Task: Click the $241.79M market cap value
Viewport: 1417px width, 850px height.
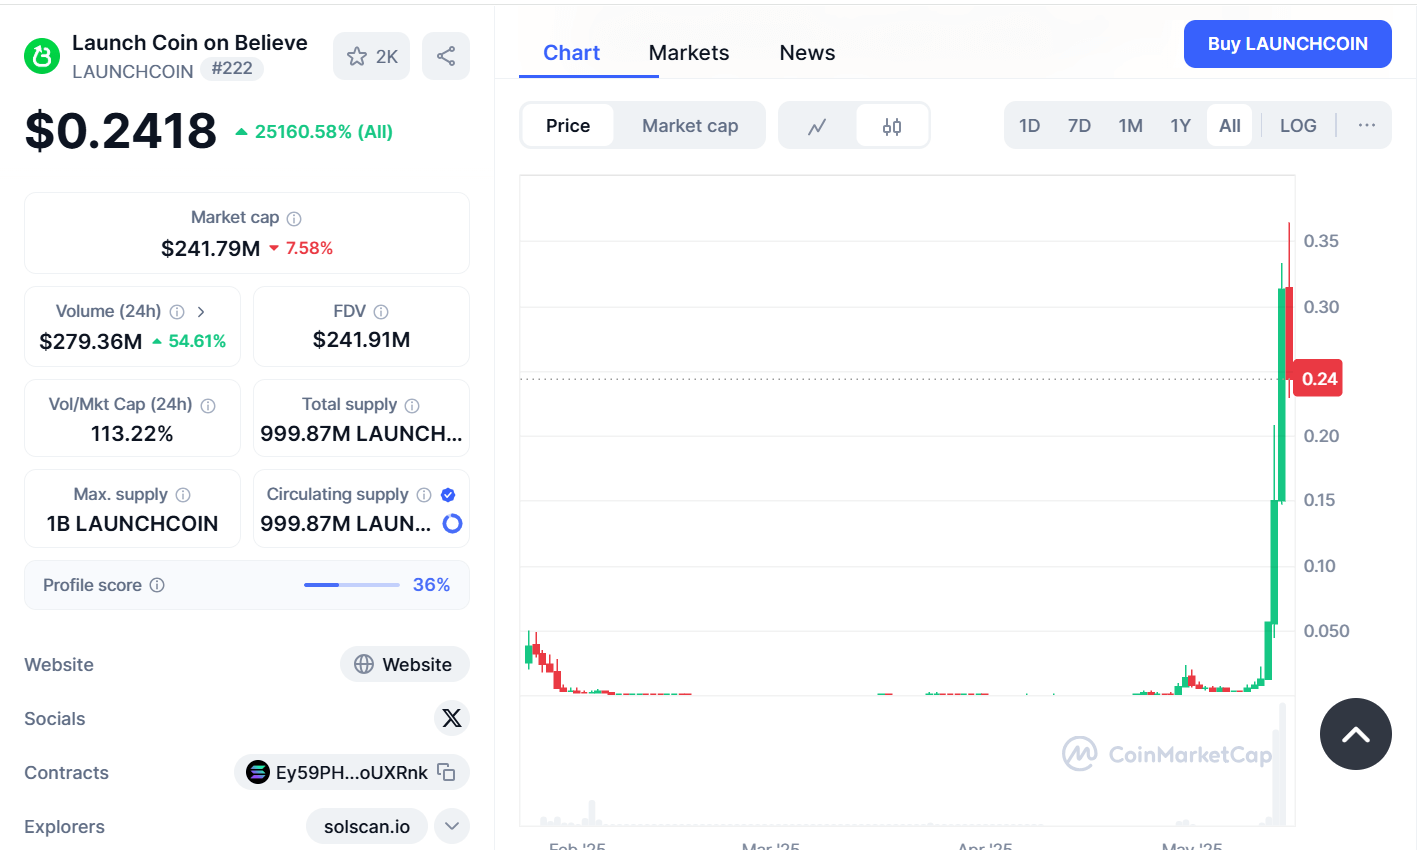Action: tap(210, 248)
